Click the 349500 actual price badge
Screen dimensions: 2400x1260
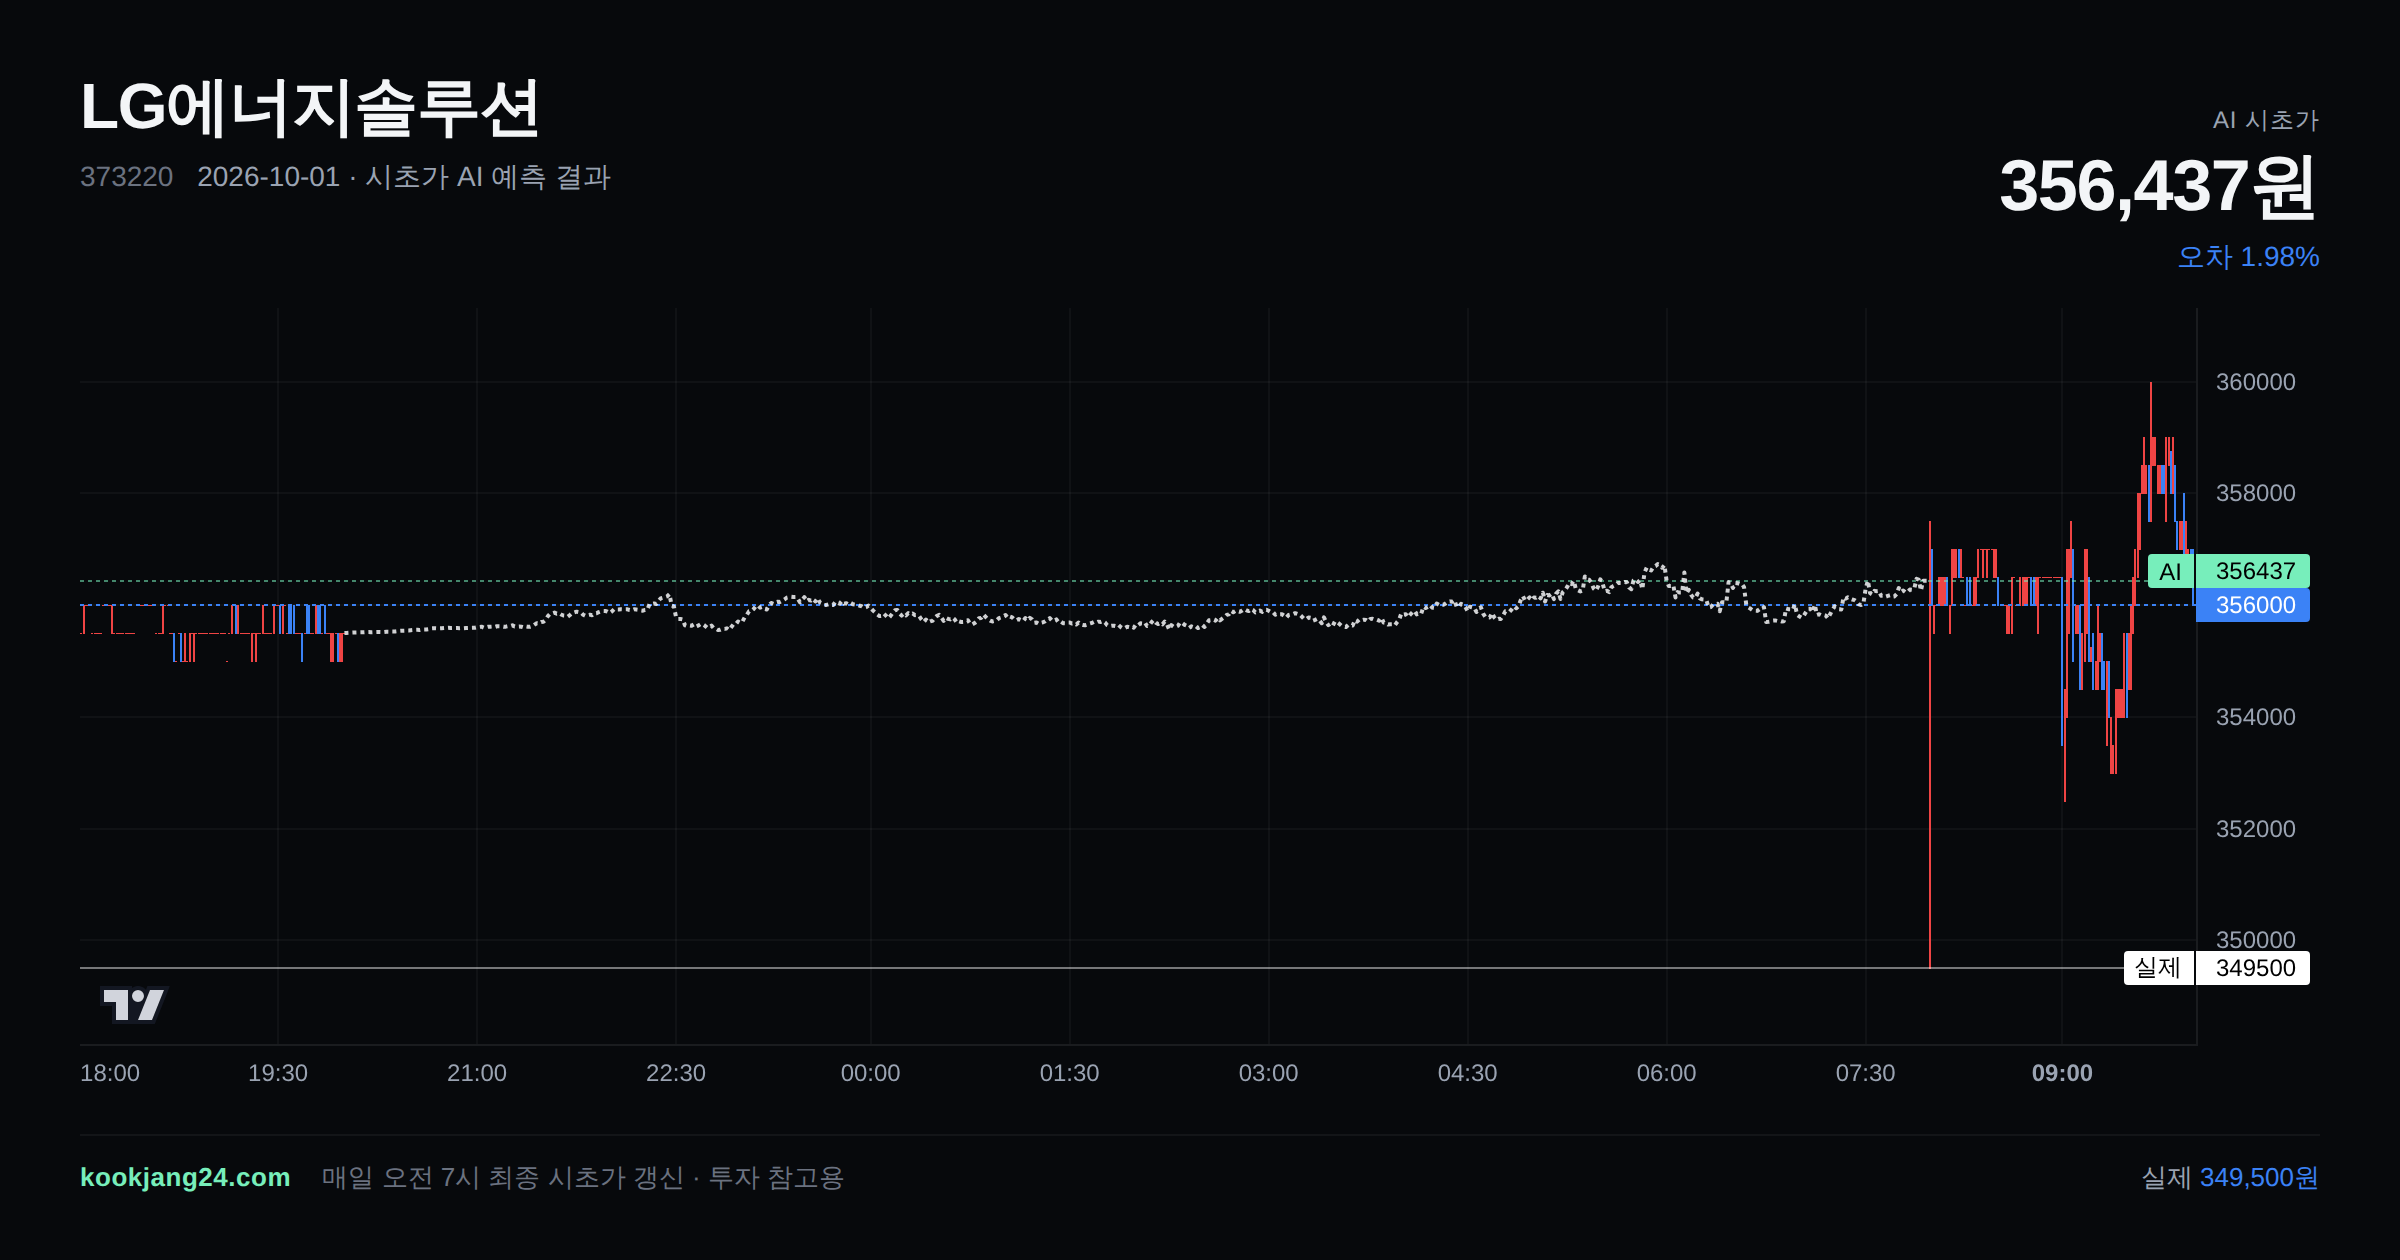(x=2253, y=968)
